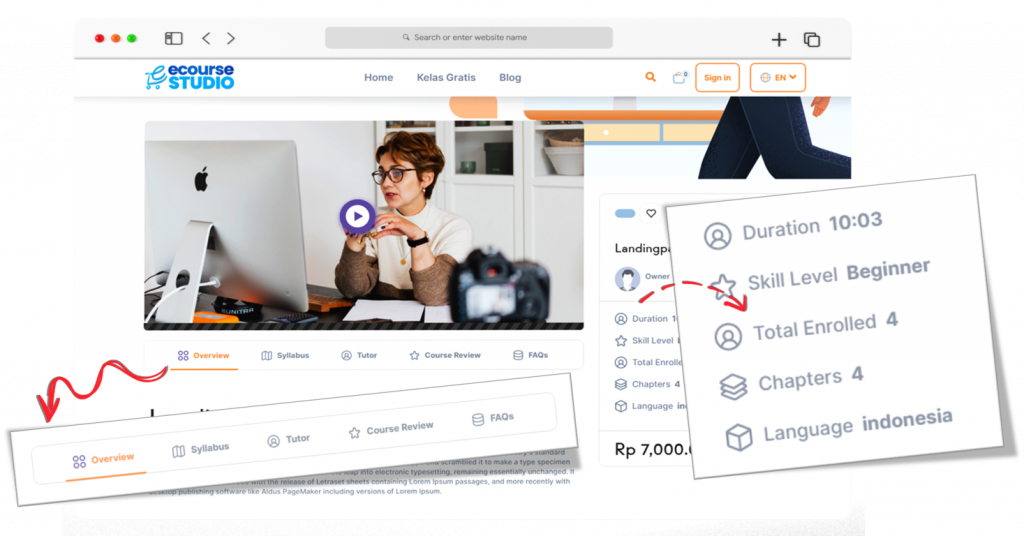The height and width of the screenshot is (536, 1024).
Task: Switch to the Tutor tab
Action: [x=359, y=355]
